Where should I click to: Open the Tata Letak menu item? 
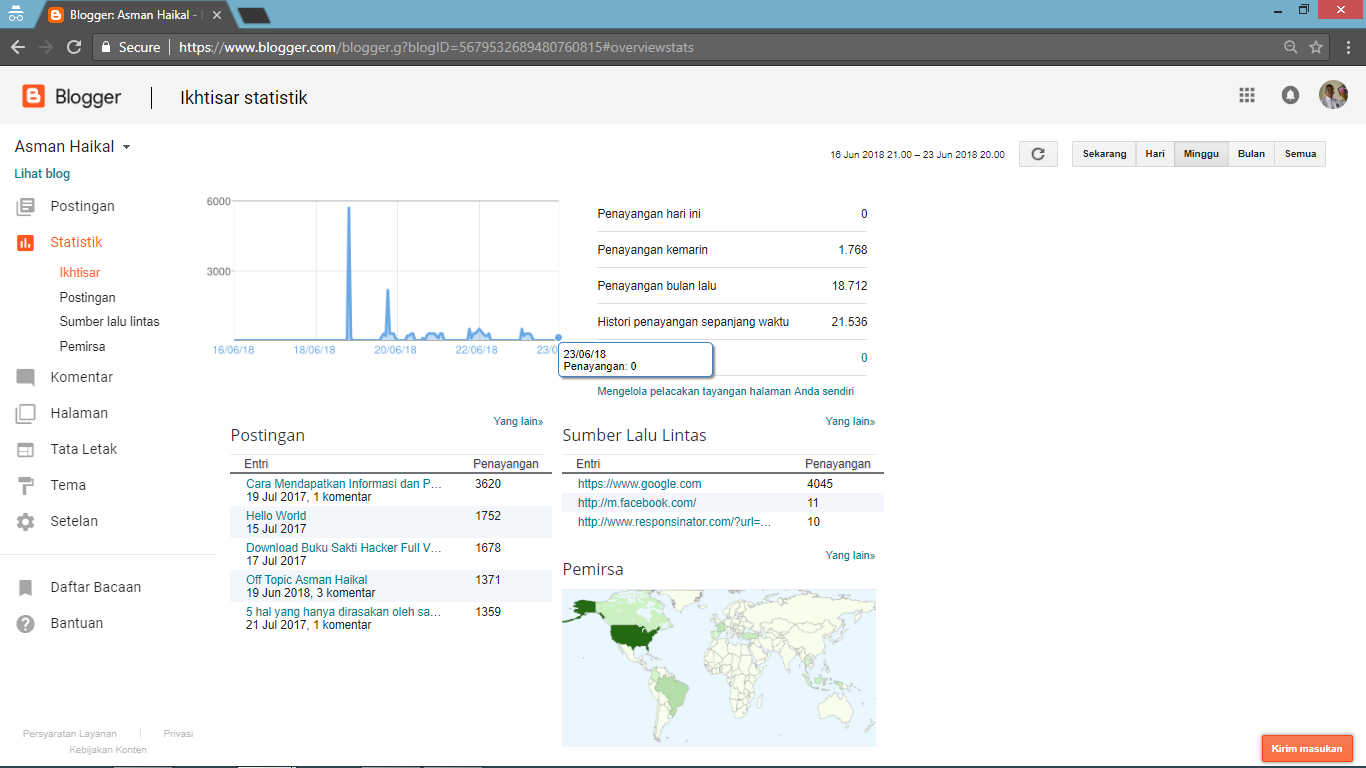point(84,449)
